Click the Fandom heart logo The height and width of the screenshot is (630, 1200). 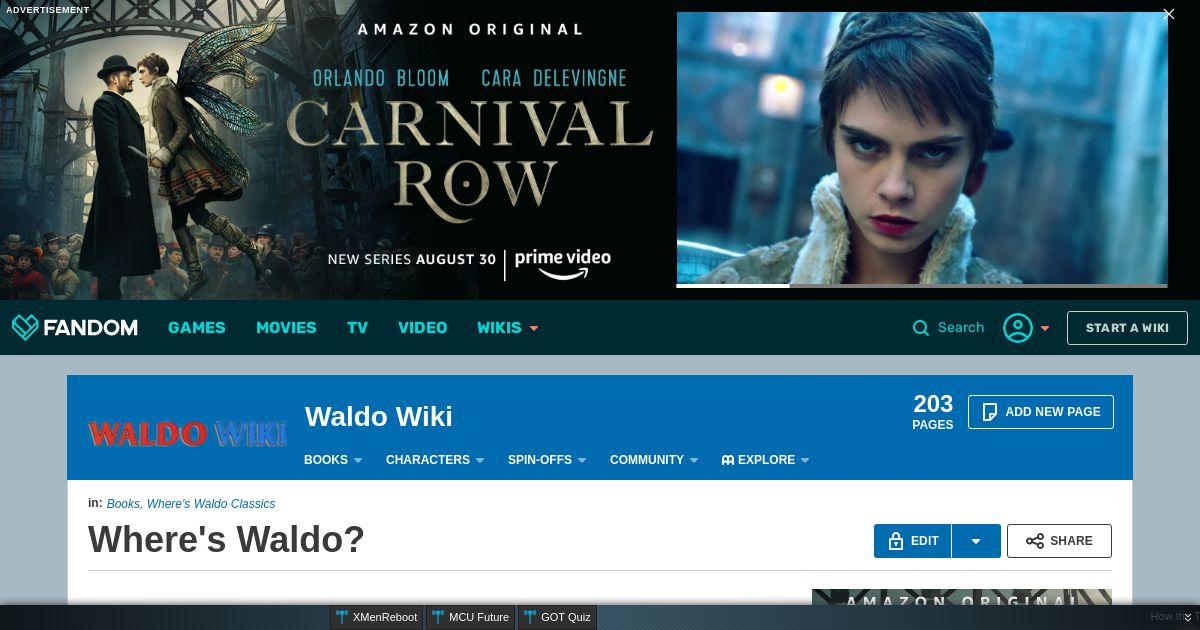[25, 327]
